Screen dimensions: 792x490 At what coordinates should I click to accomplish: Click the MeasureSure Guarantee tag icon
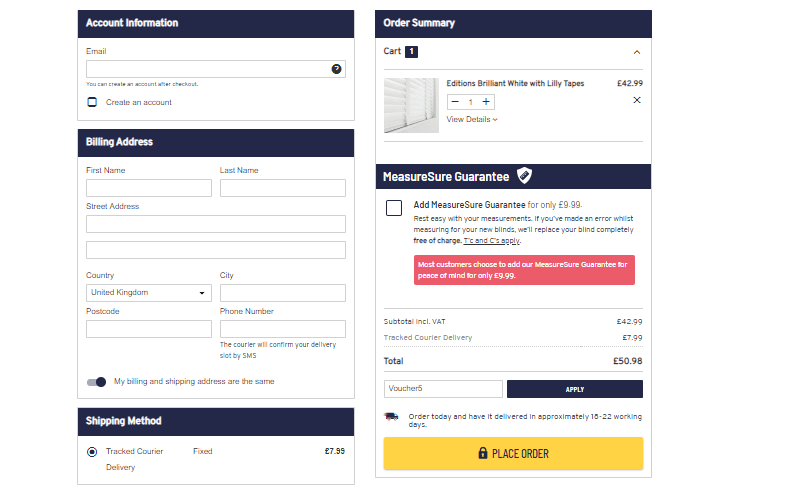tap(525, 177)
